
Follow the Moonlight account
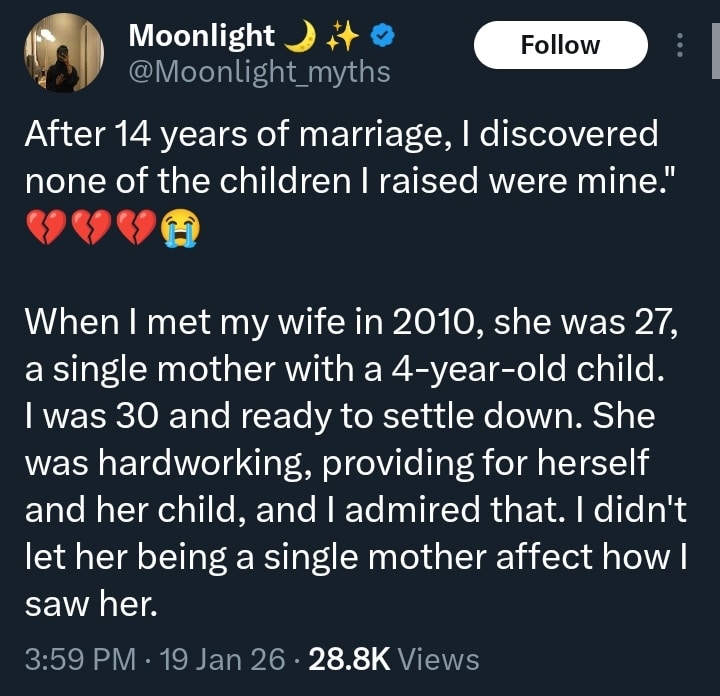coord(560,45)
